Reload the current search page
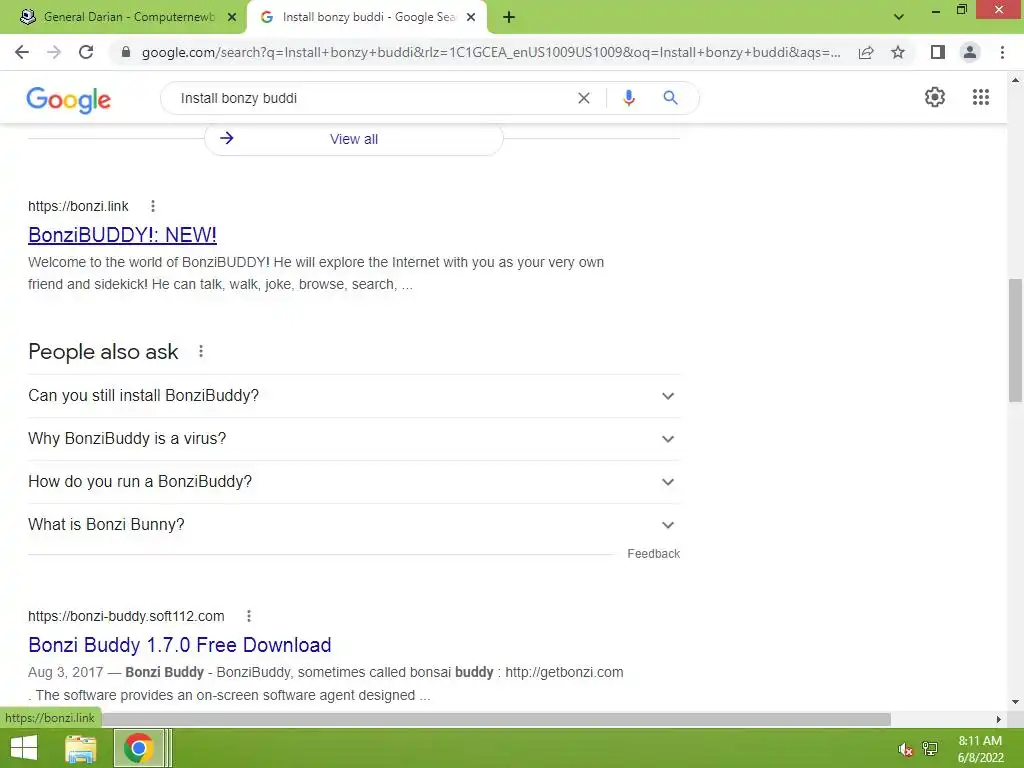The height and width of the screenshot is (768, 1024). pyautogui.click(x=86, y=52)
